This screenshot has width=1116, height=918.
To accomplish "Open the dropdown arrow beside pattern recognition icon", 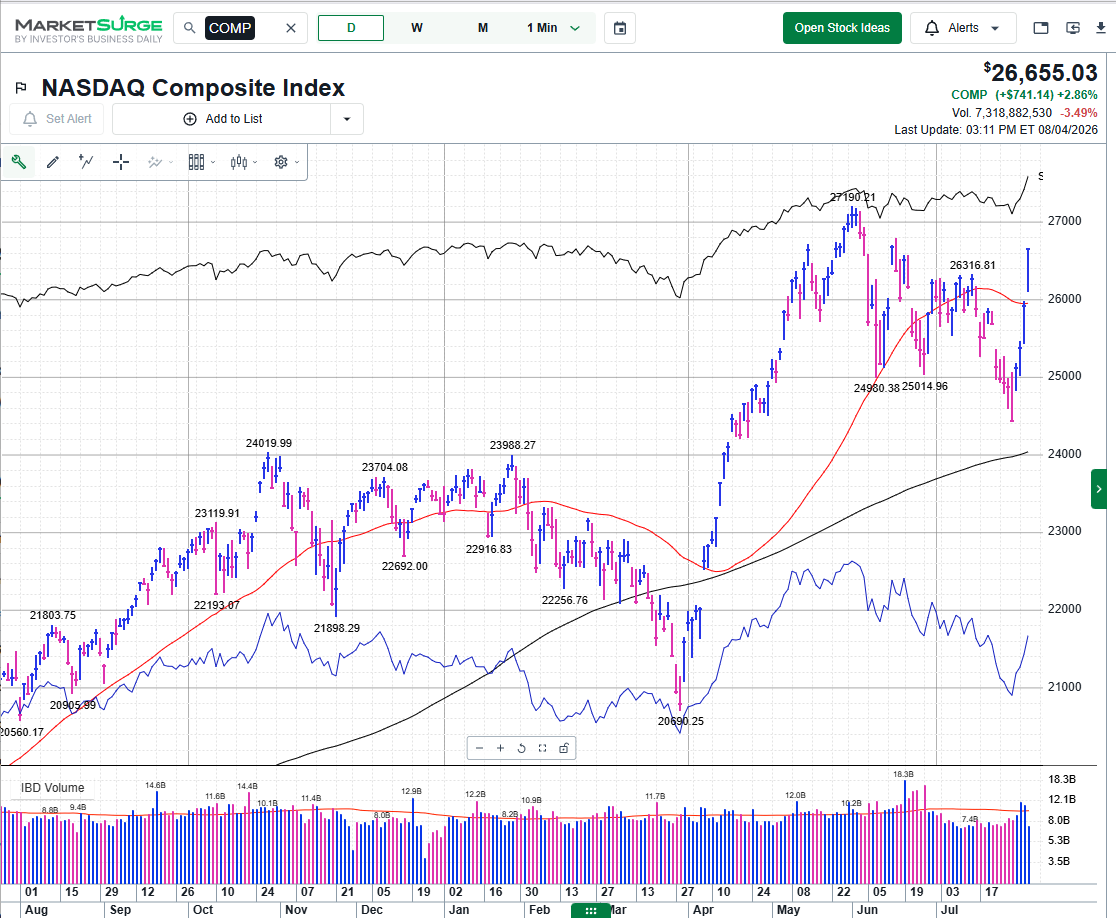I will click(171, 162).
